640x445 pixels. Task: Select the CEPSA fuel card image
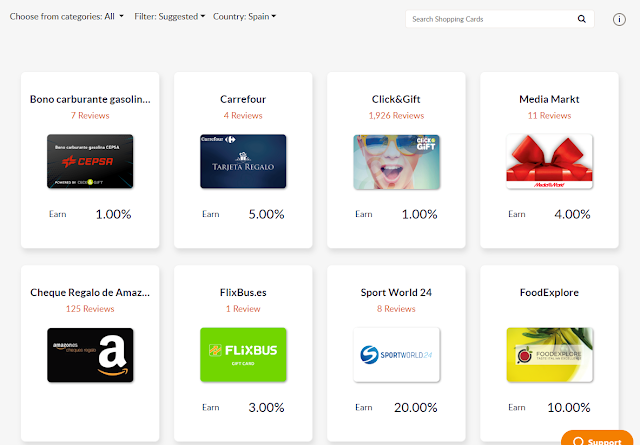90,161
